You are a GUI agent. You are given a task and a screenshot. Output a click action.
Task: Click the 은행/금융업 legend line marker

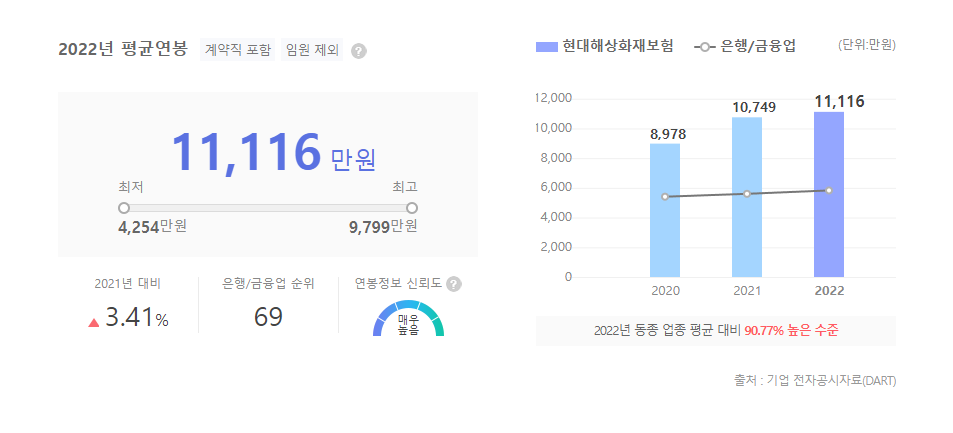[704, 47]
